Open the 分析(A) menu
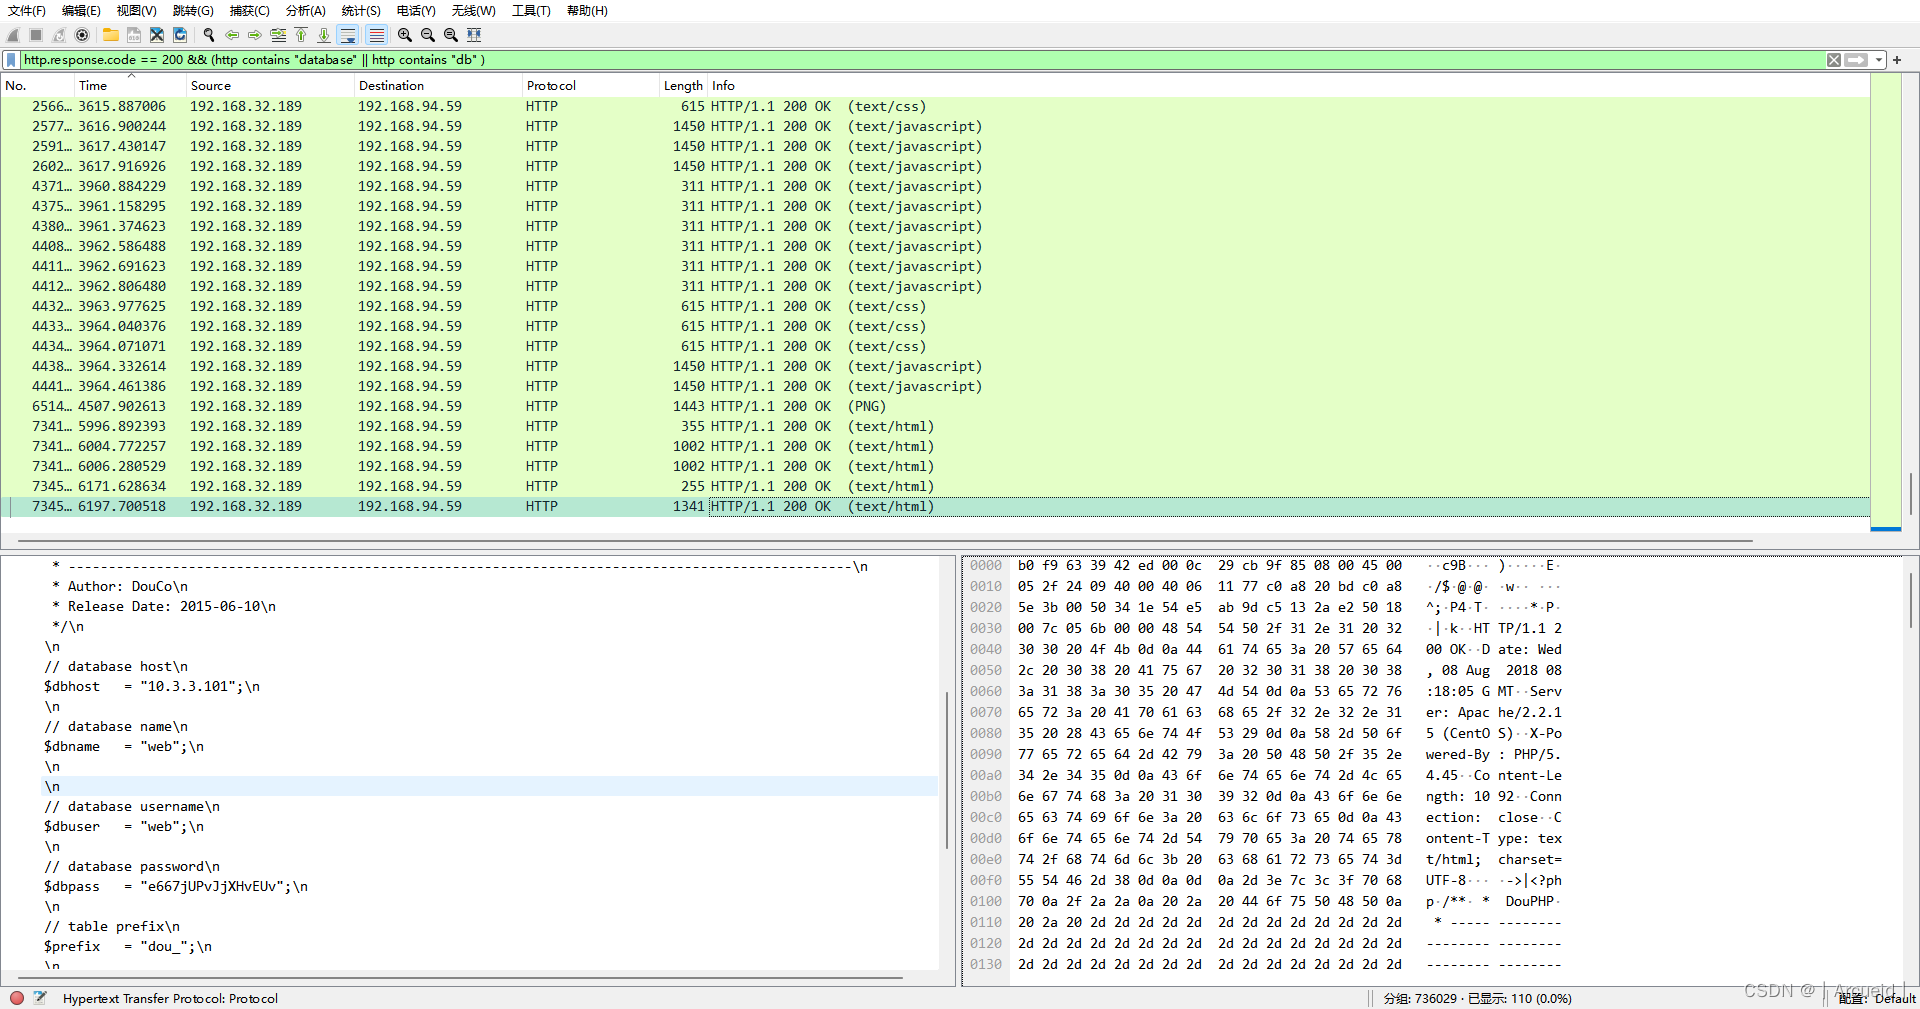Screen dimensions: 1920x1009 pyautogui.click(x=305, y=11)
